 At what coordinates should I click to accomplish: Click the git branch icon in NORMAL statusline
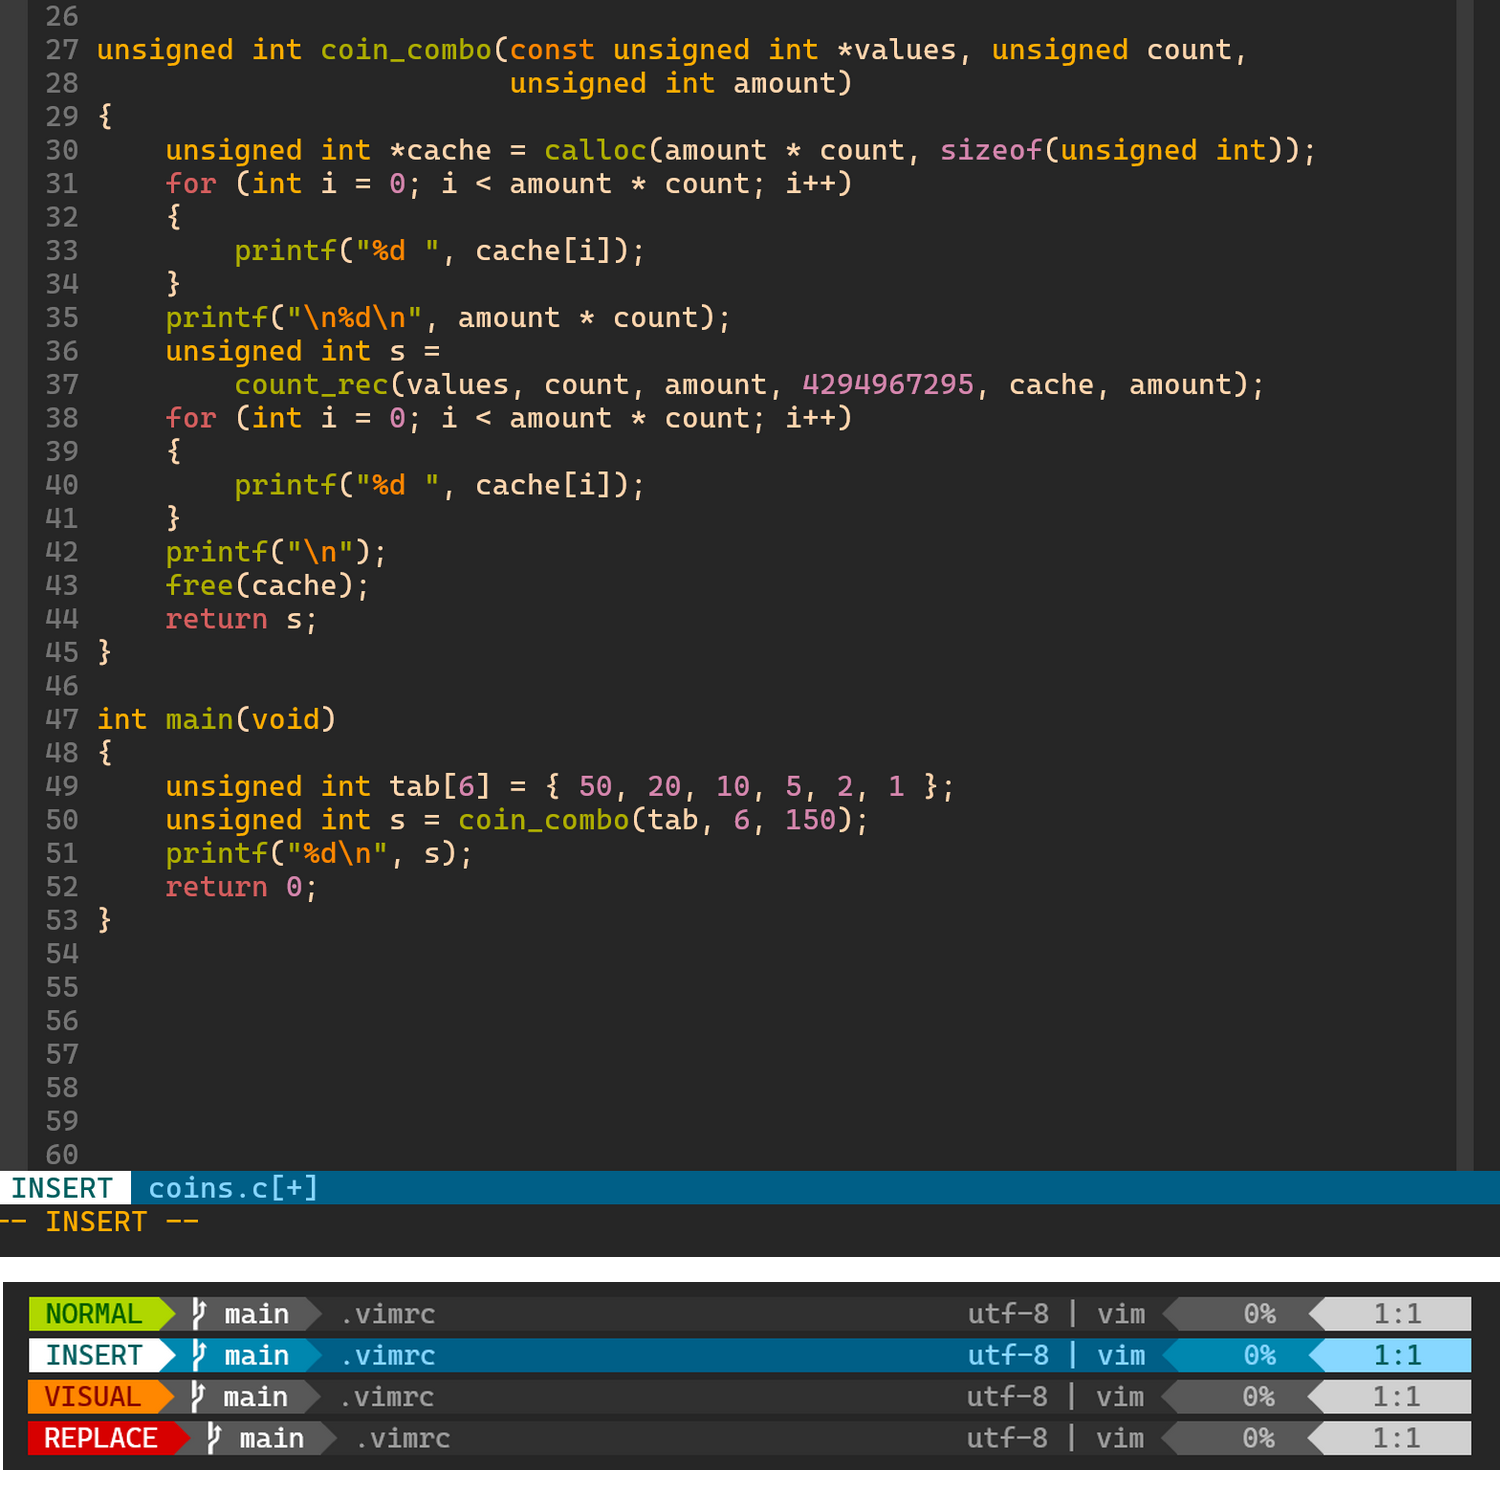[199, 1313]
